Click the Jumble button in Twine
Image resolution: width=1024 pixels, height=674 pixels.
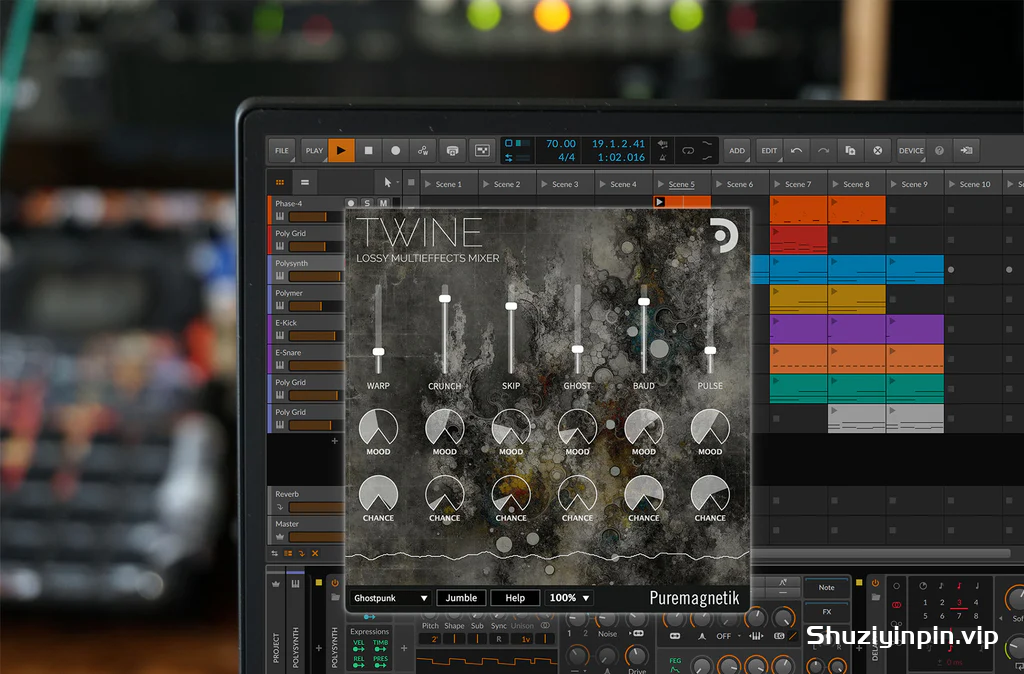(x=461, y=598)
